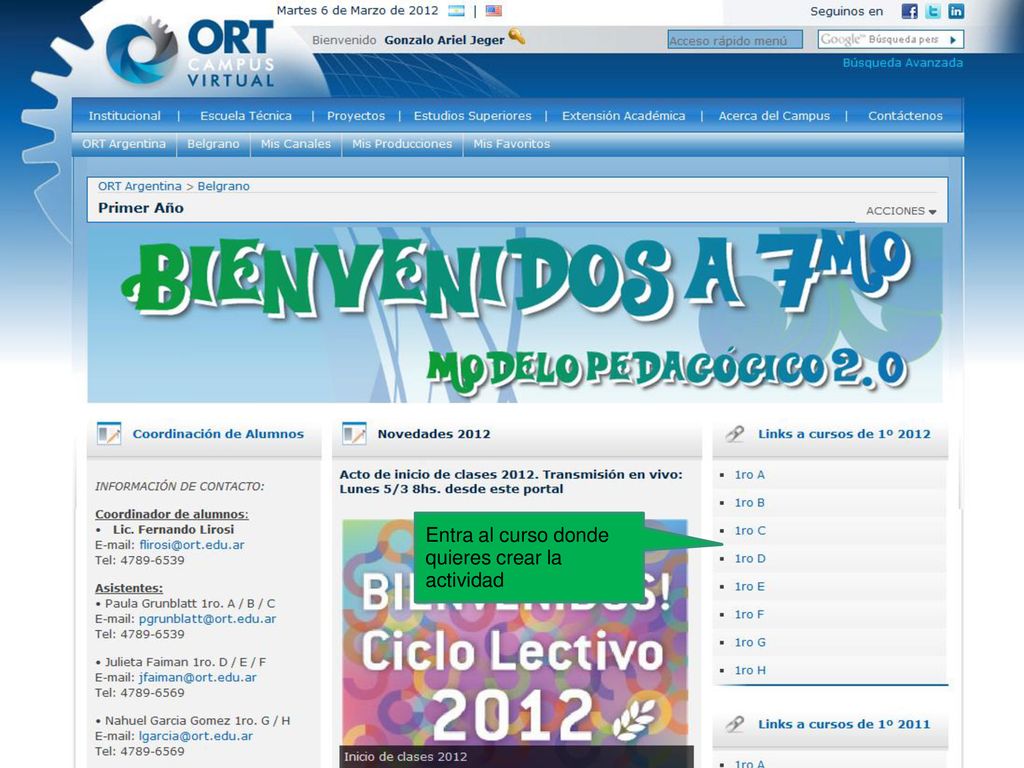Click the date Martes 6 de Marzo de 2012
This screenshot has height=768, width=1024.
[357, 10]
